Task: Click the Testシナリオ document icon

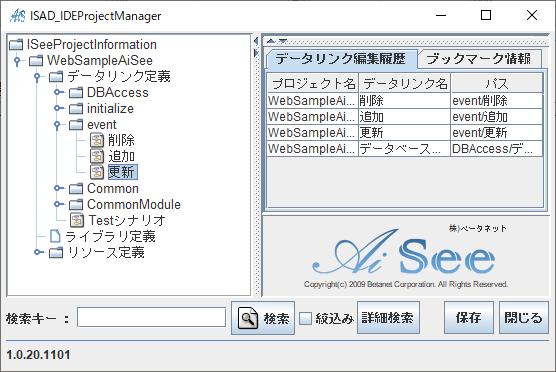Action: pos(77,220)
